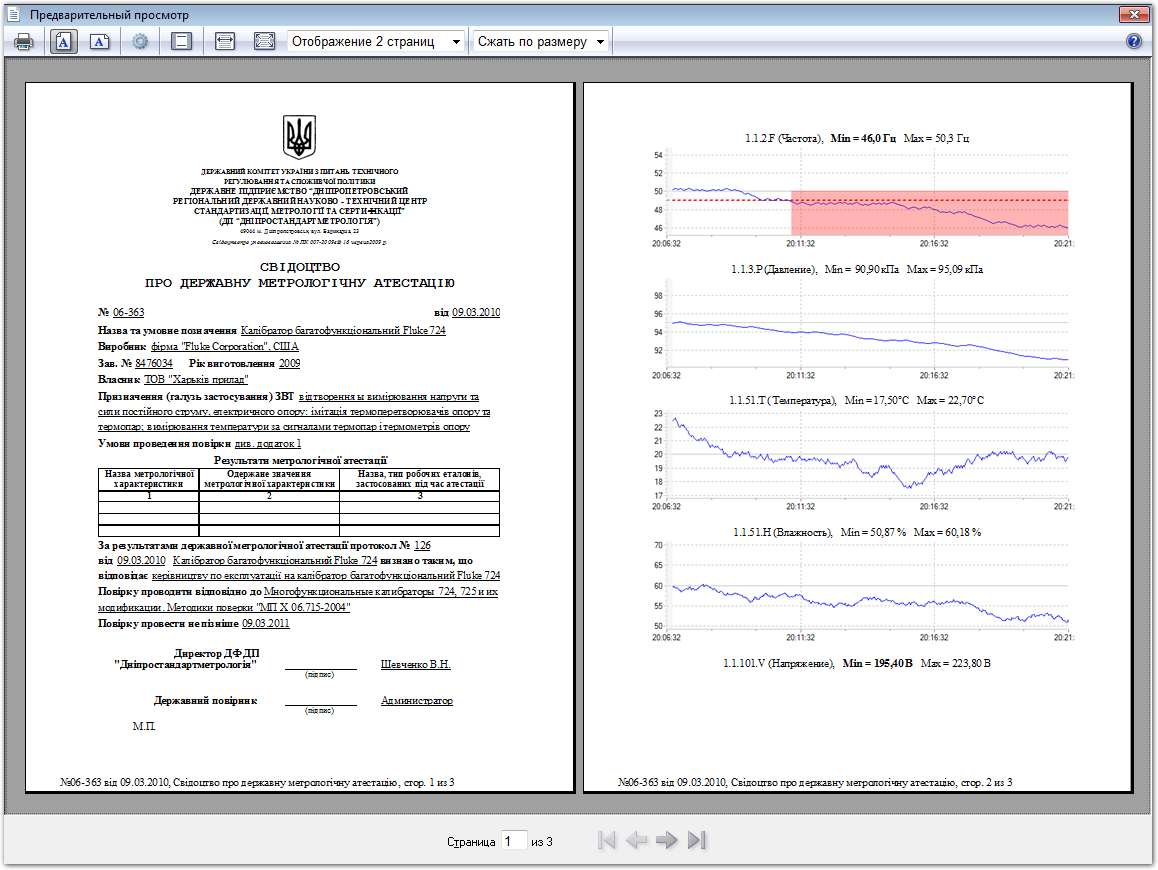Fit the page to window width

[225, 41]
